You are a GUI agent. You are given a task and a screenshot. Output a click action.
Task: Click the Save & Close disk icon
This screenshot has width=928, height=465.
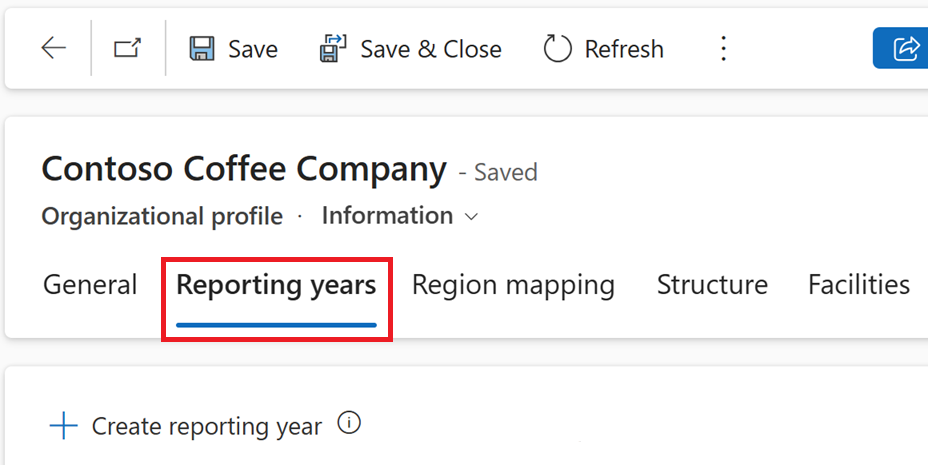coord(333,48)
